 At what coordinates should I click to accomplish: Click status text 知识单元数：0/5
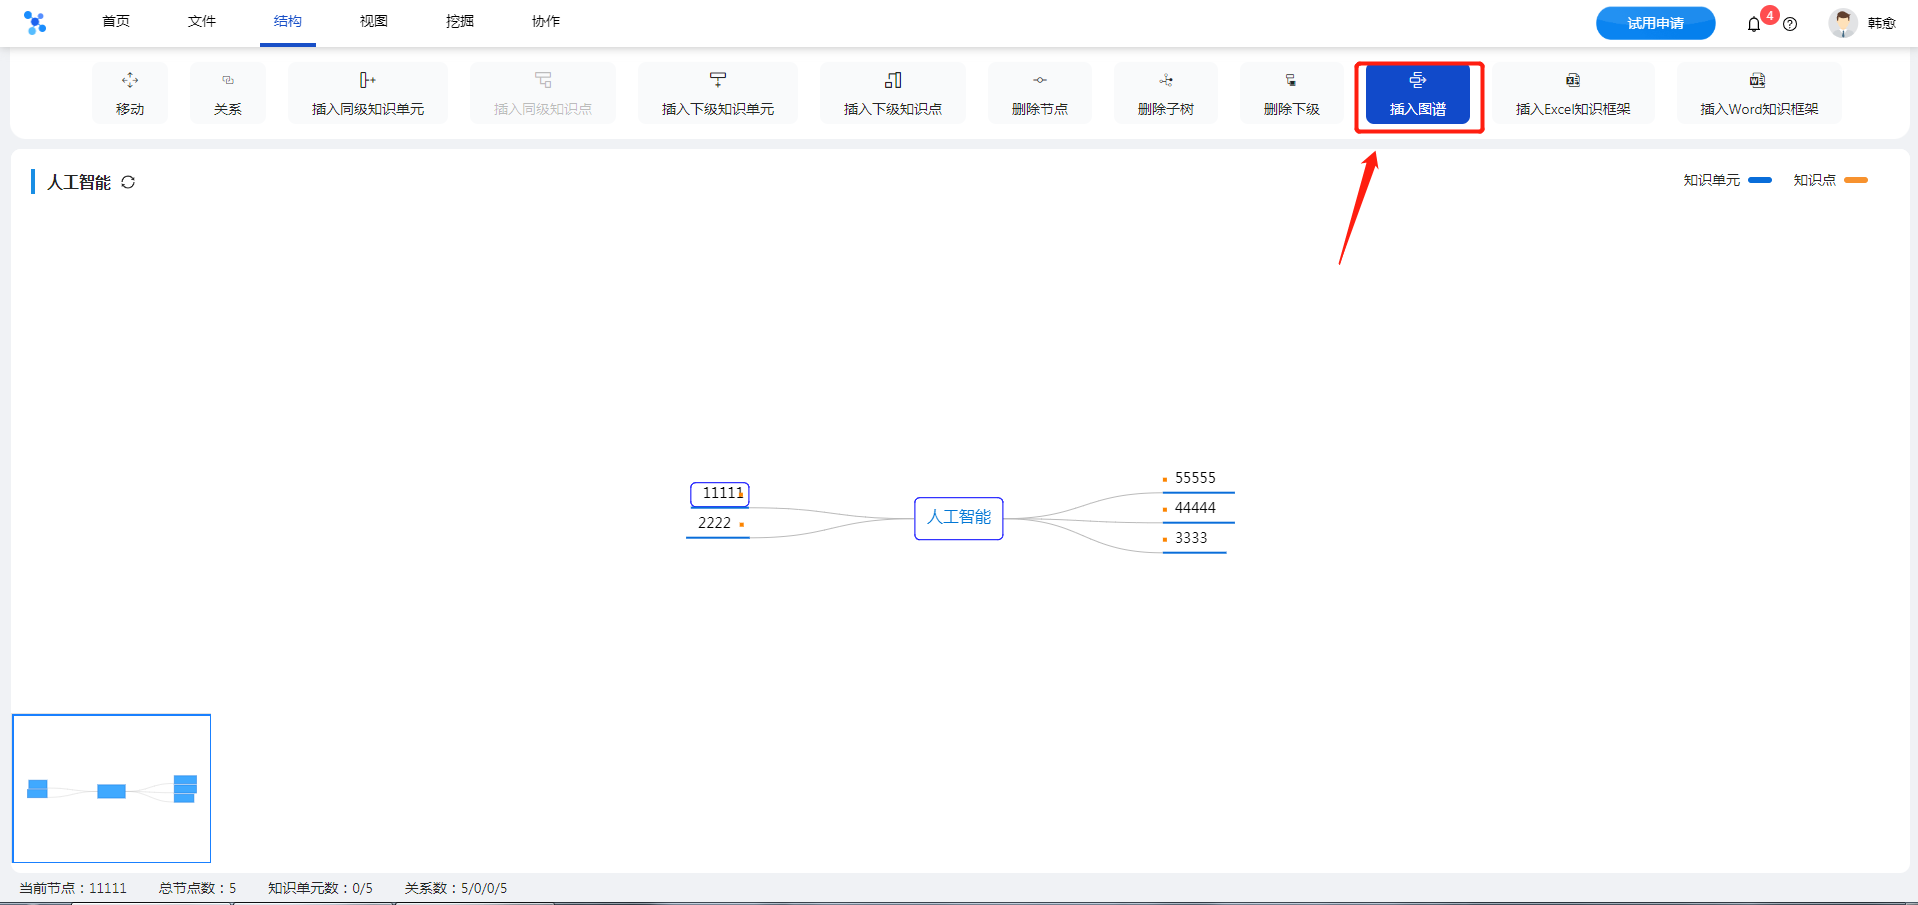tap(320, 888)
